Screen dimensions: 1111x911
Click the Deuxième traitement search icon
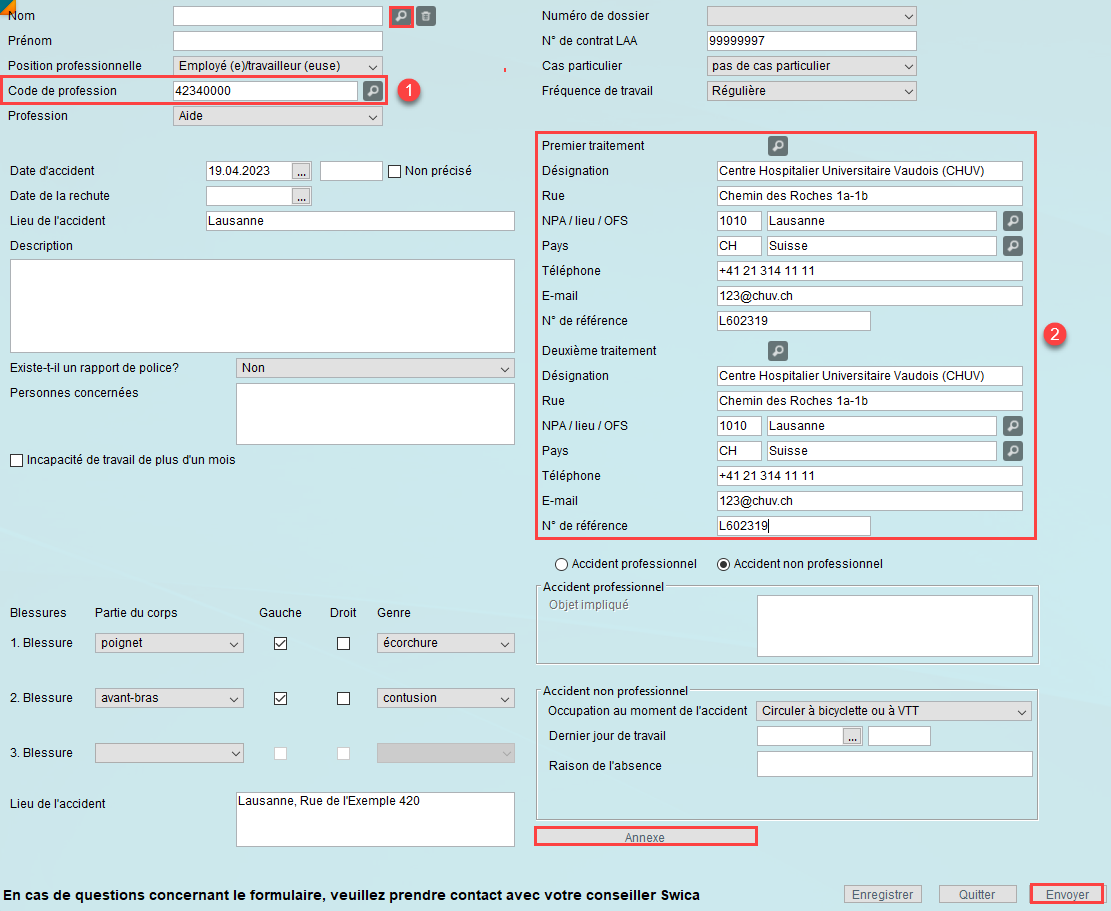pyautogui.click(x=778, y=351)
